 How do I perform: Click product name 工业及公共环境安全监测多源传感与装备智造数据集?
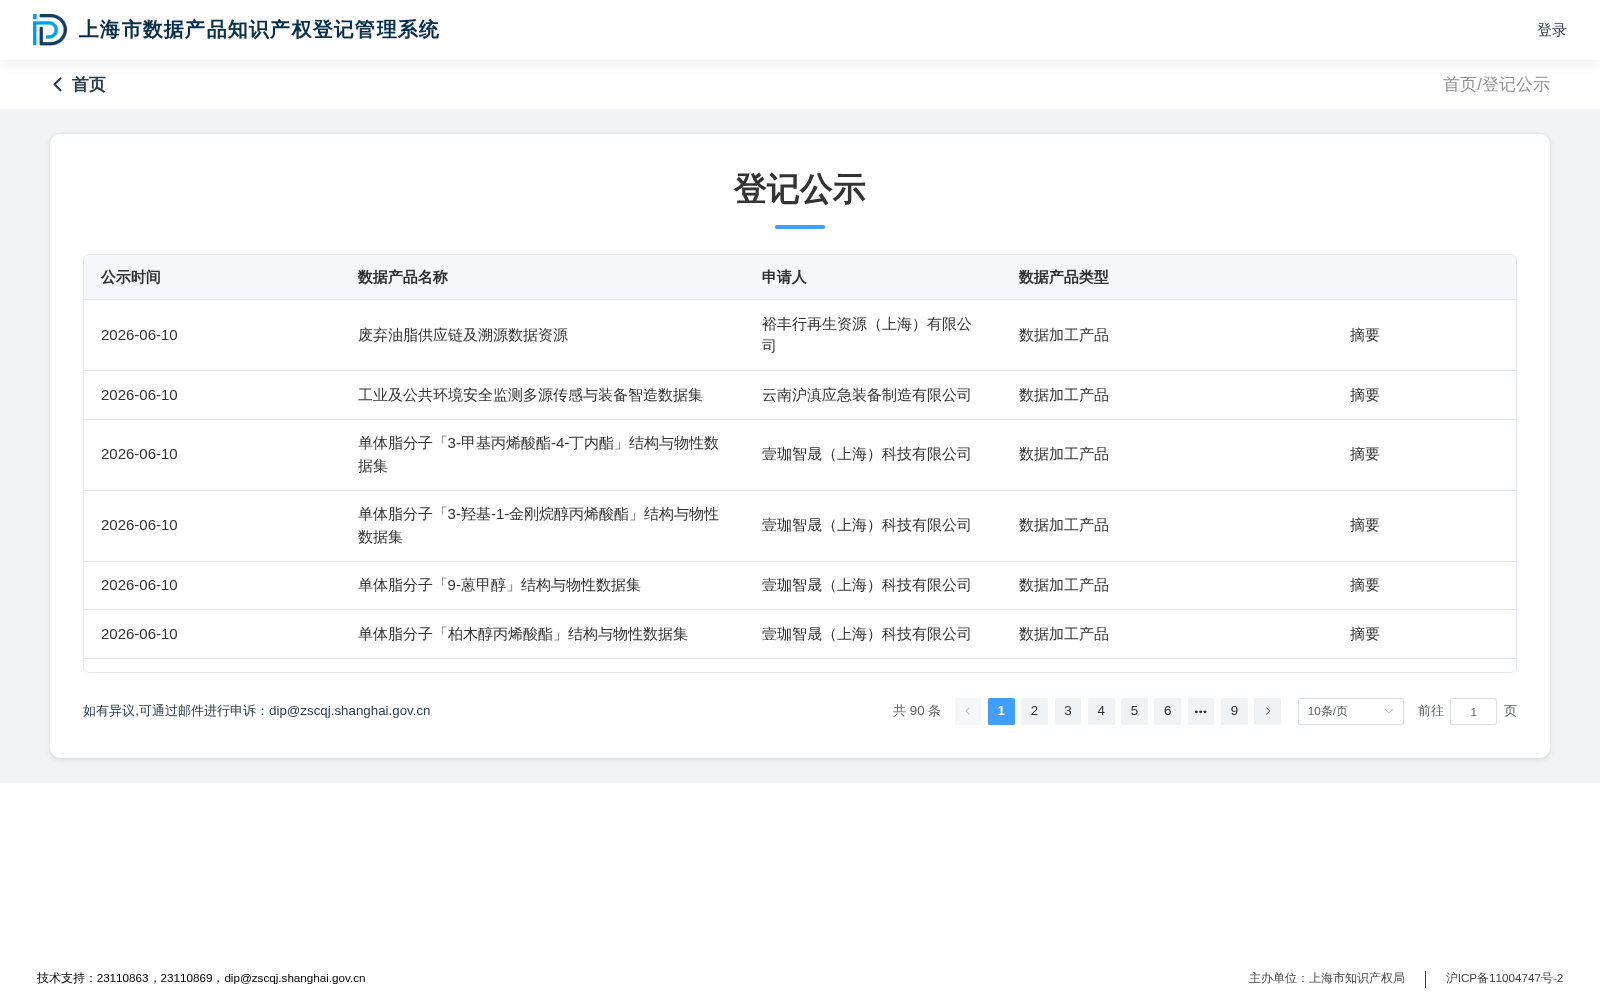tap(530, 395)
